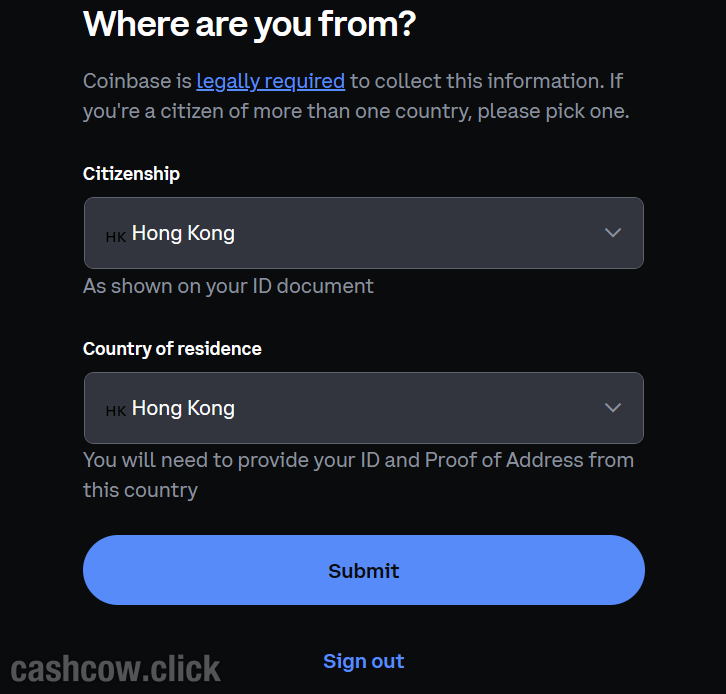The height and width of the screenshot is (694, 726).
Task: Click the Citizenship field label
Action: (131, 174)
